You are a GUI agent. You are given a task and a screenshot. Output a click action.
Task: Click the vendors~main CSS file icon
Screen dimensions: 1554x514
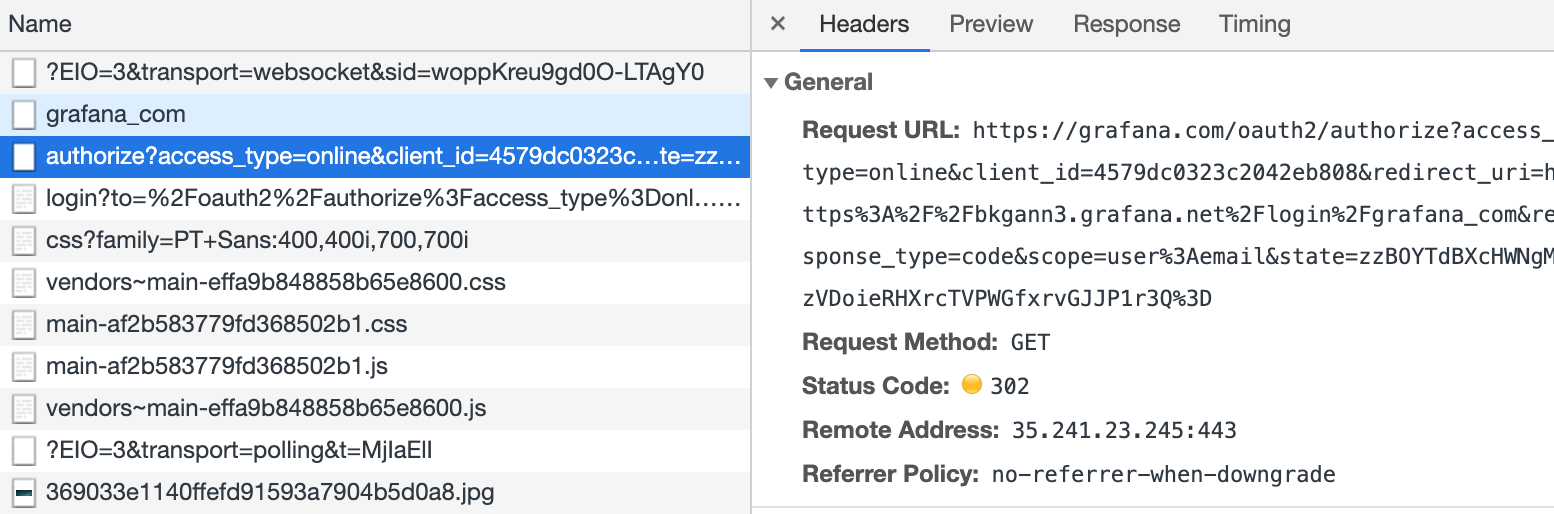pyautogui.click(x=24, y=283)
